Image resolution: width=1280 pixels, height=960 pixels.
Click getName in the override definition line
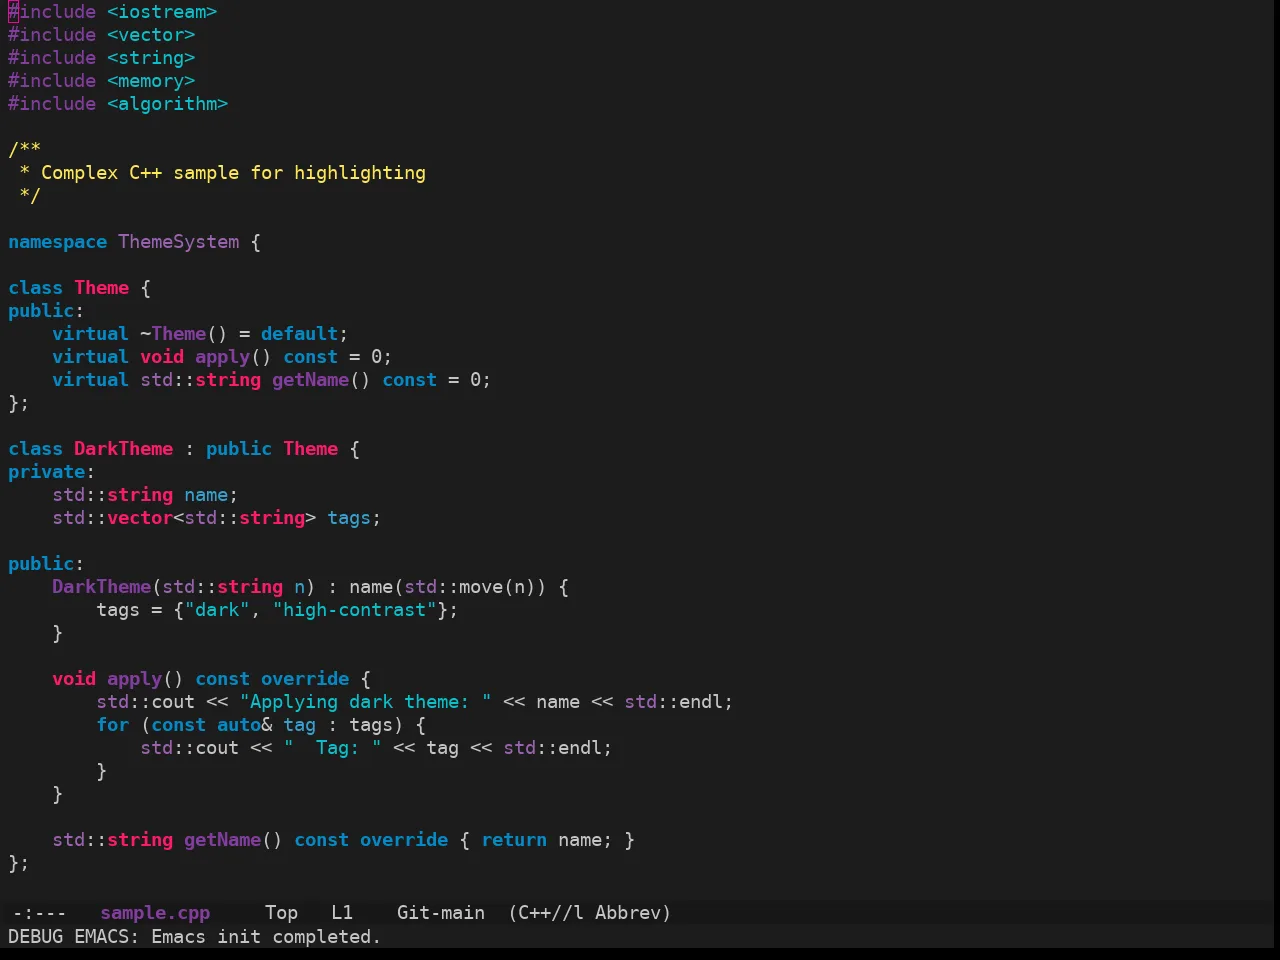coord(223,840)
